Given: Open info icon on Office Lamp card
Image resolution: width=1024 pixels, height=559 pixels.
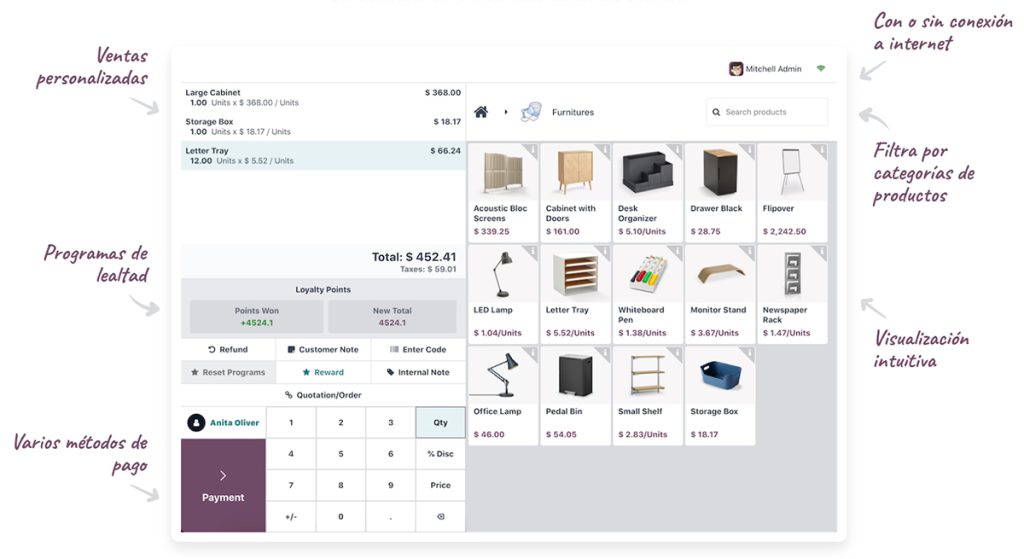Looking at the screenshot, I should coord(532,353).
